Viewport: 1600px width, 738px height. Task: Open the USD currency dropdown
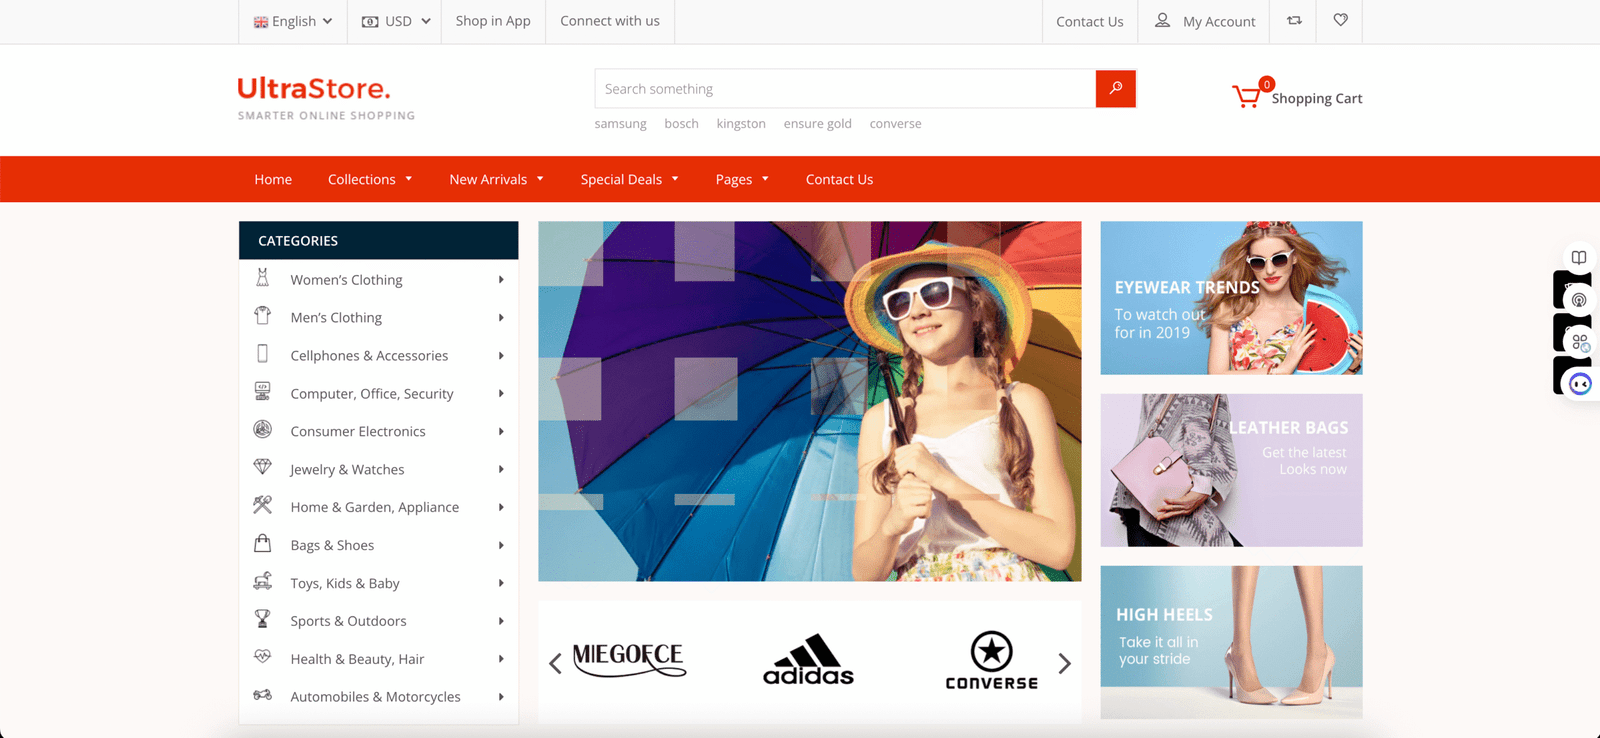(x=396, y=21)
